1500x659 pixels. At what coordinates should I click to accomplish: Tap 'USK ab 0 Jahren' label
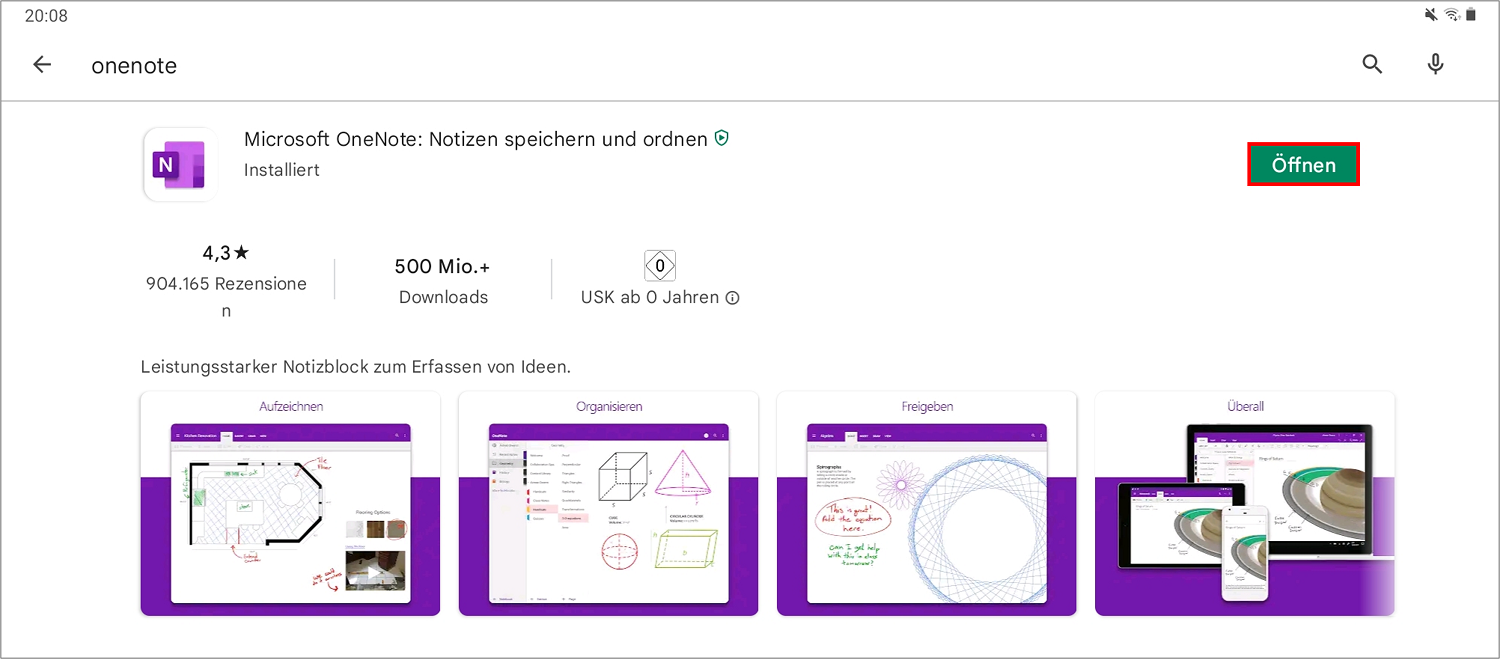coord(650,298)
